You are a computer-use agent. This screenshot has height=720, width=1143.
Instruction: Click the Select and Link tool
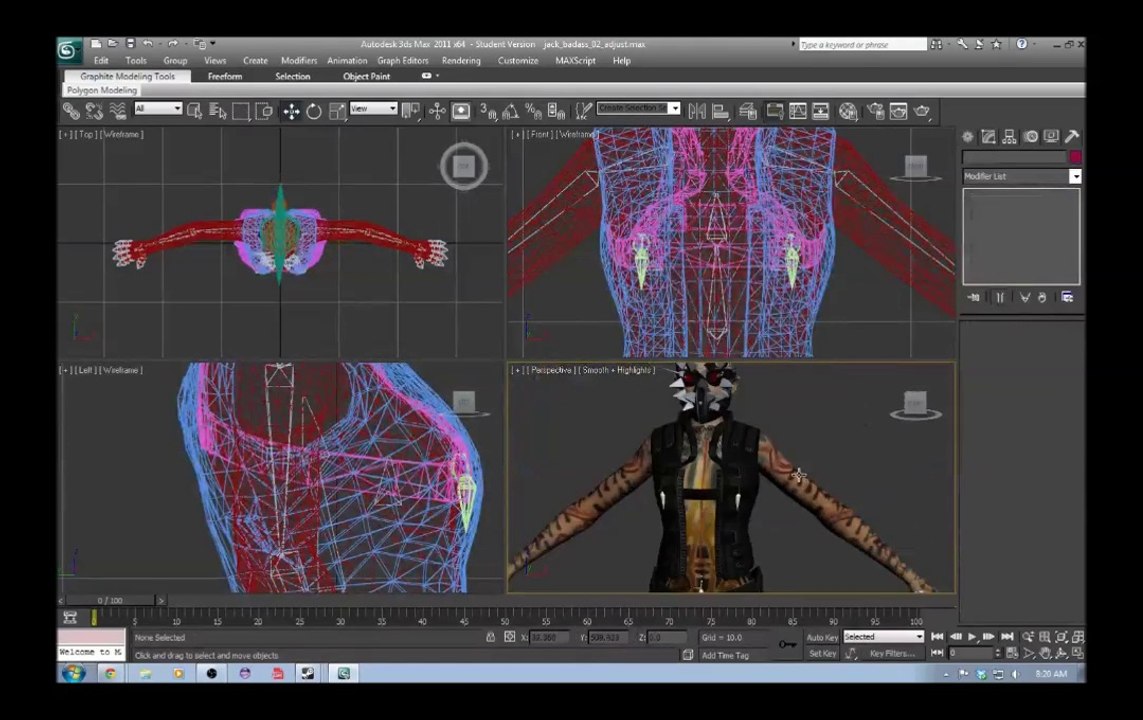(71, 111)
